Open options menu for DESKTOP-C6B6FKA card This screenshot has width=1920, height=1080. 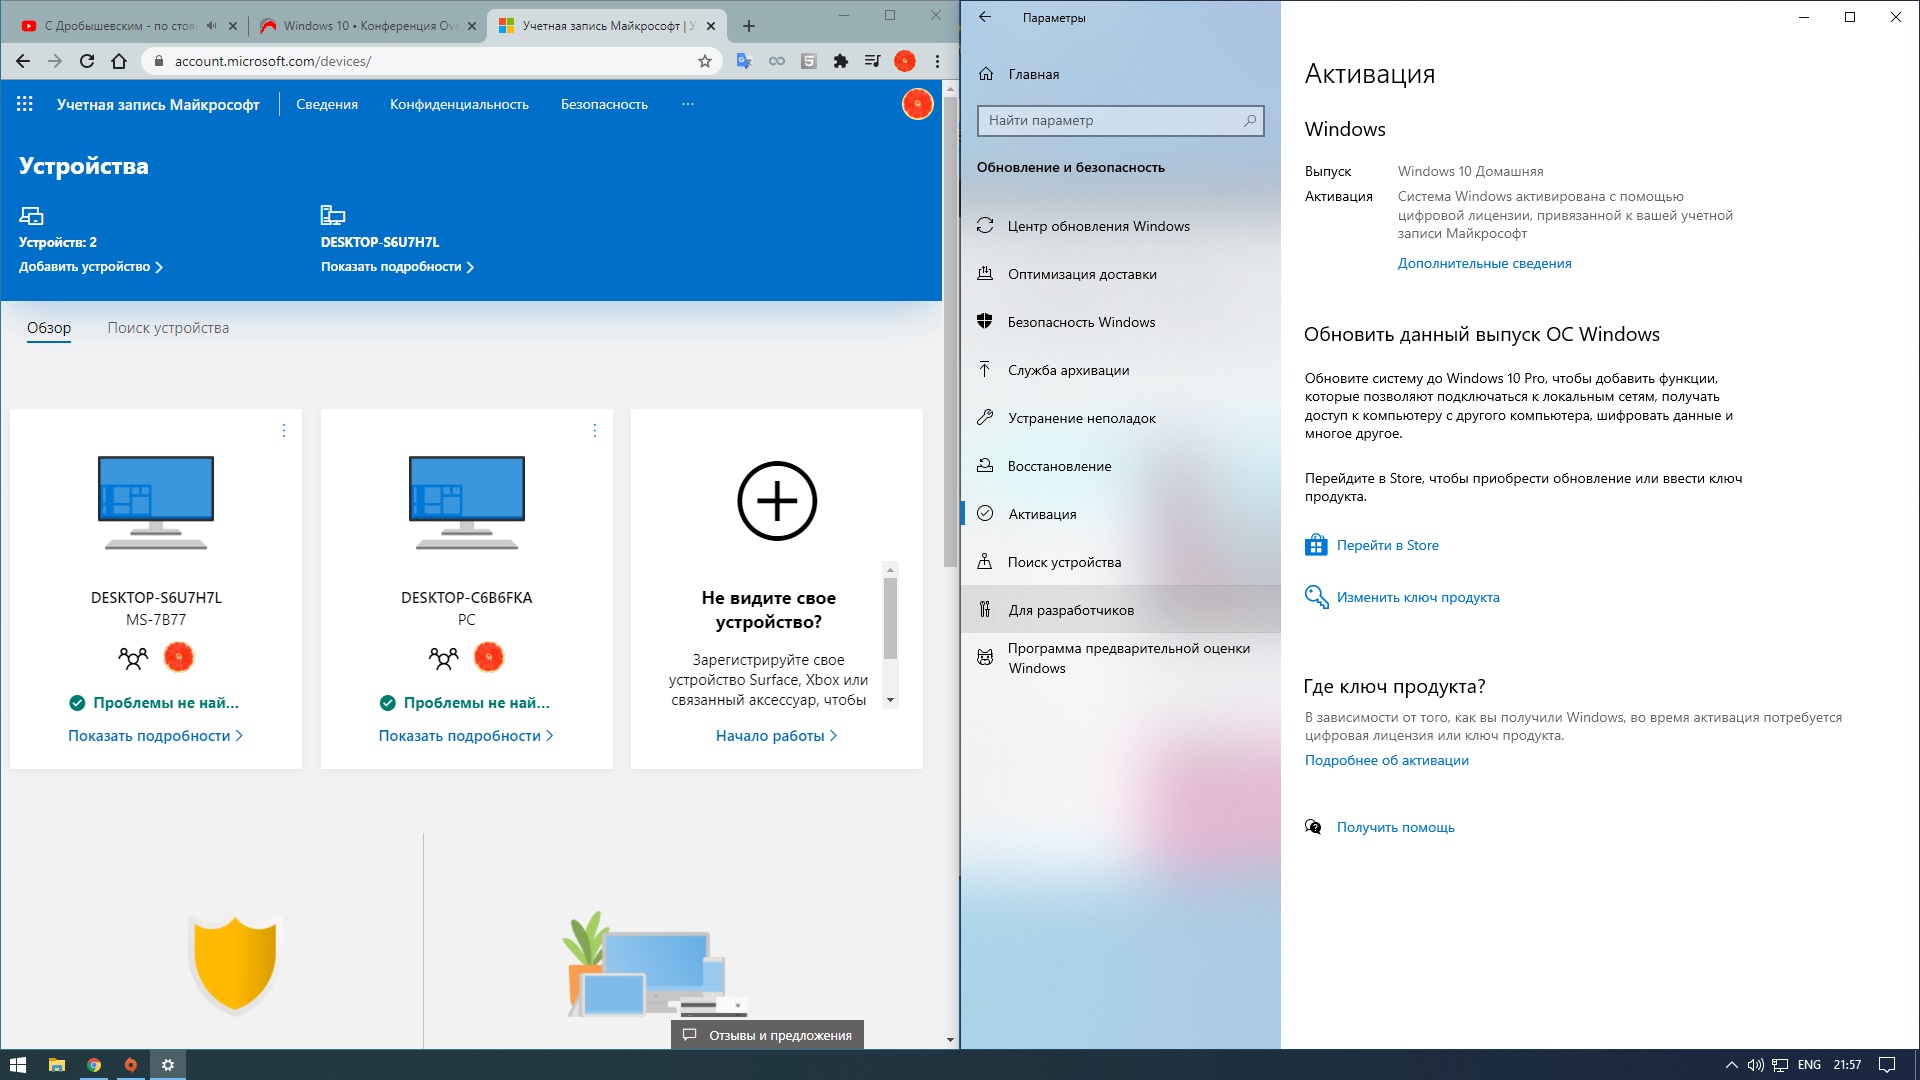[594, 430]
